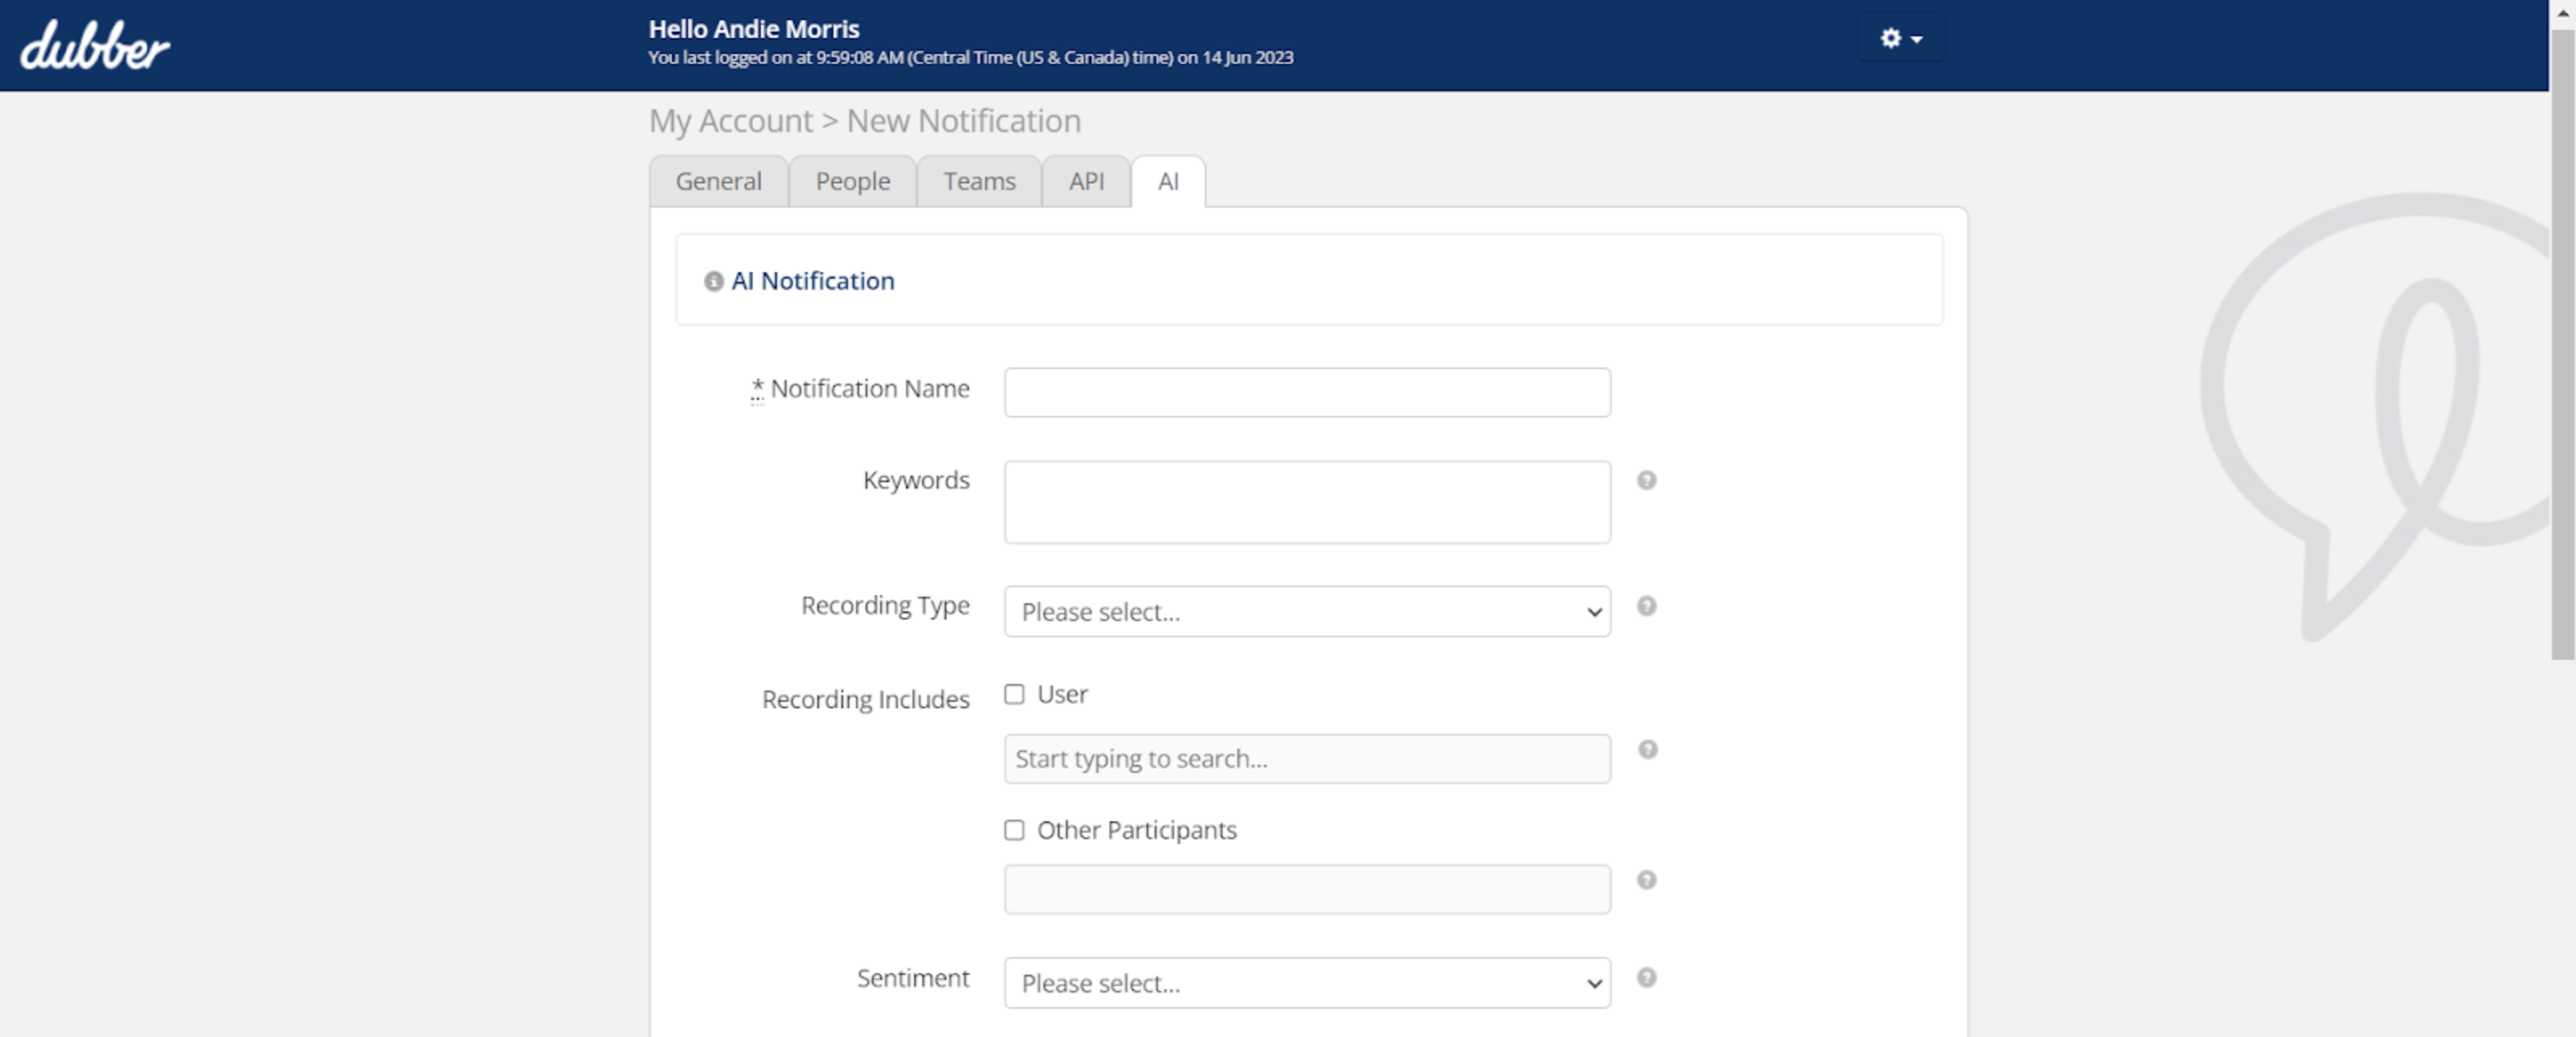Click the User search help icon
The image size is (2576, 1037).
tap(1647, 750)
